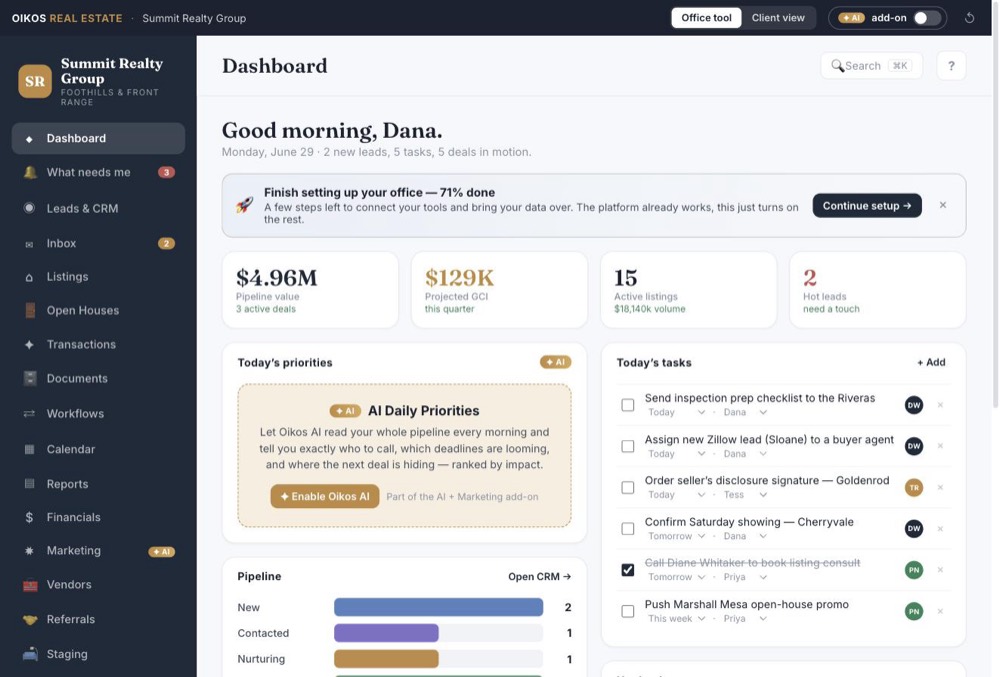Click the Workflows arrows icon
The height and width of the screenshot is (677, 1000).
click(29, 414)
